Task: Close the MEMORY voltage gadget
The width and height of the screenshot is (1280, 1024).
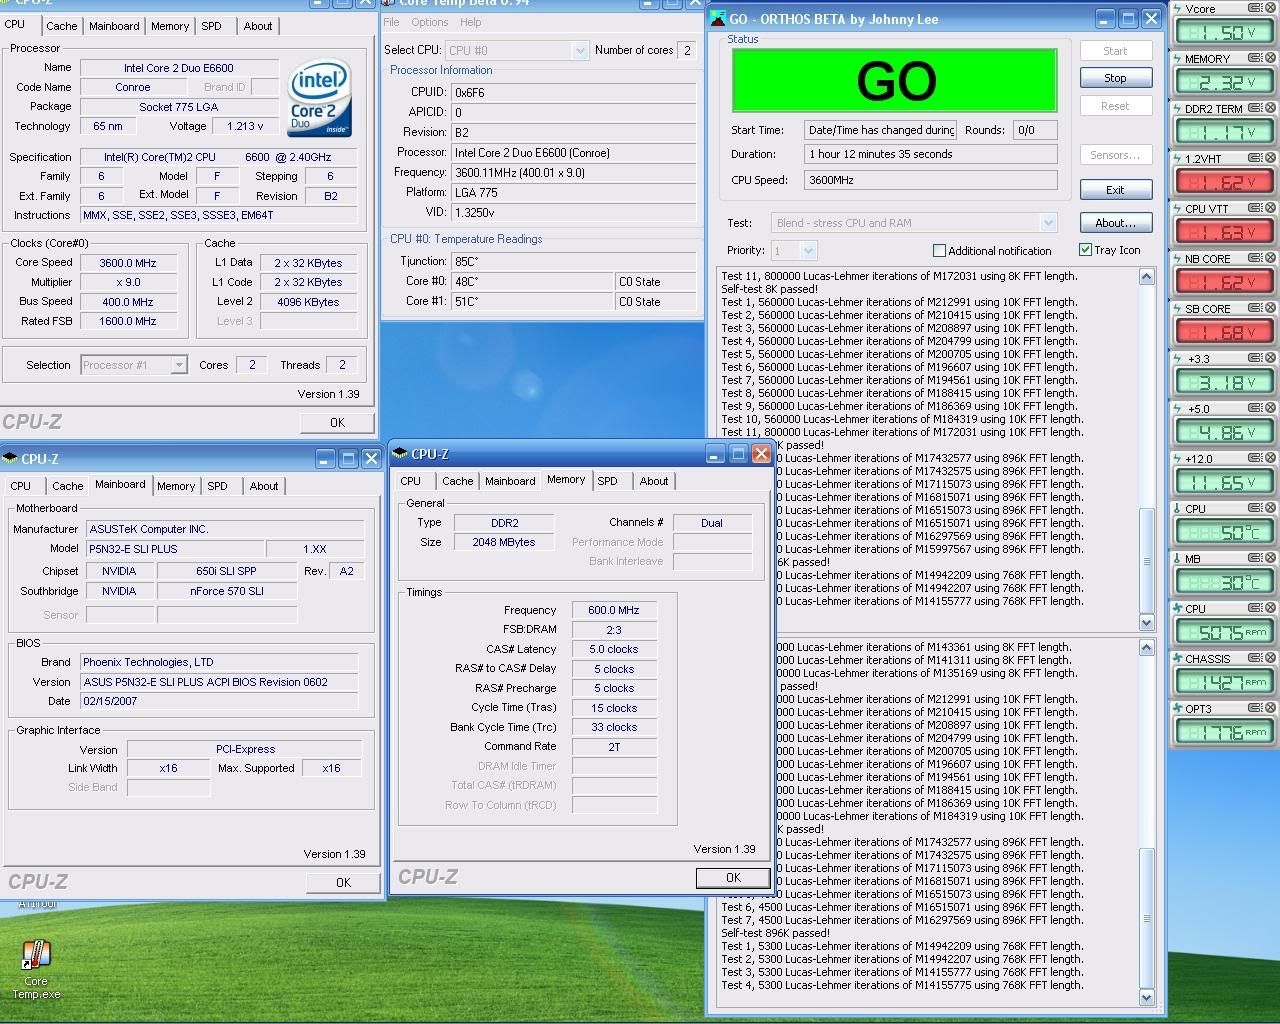Action: 1270,59
